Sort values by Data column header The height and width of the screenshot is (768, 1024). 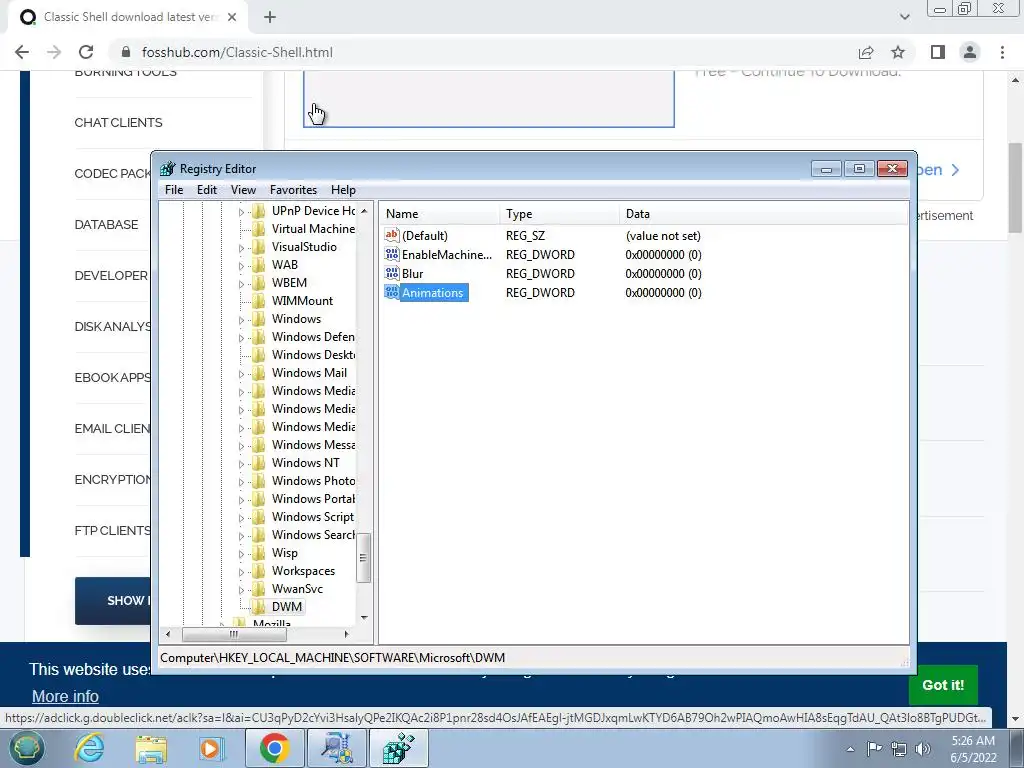tap(763, 214)
